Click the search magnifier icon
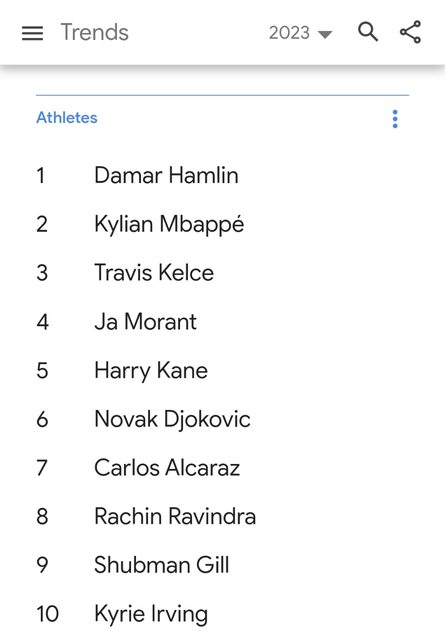The width and height of the screenshot is (445, 640). click(368, 32)
